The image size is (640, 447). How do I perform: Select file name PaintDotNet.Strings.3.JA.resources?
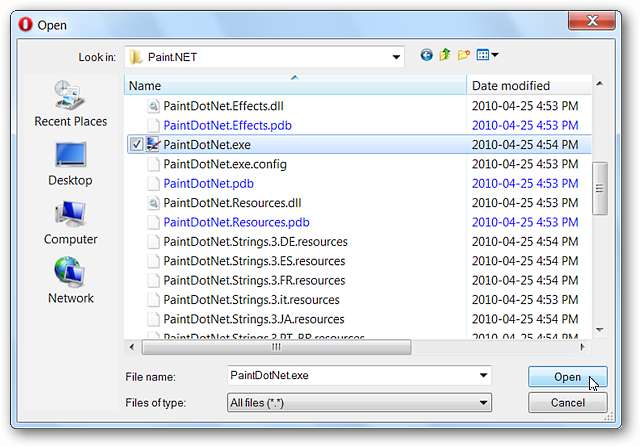point(254,319)
